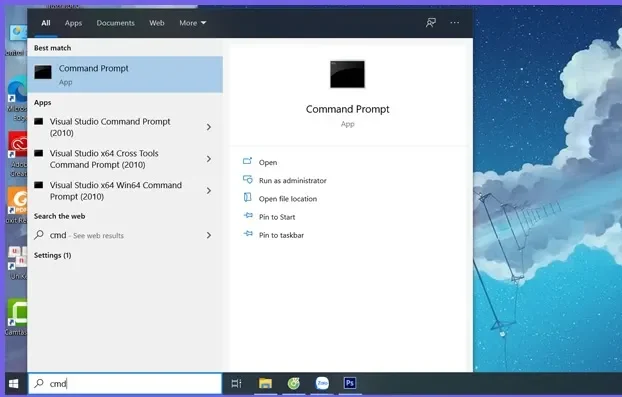Screen dimensions: 622x397
Task: Click the Command Prompt best match icon
Action: 43,73
